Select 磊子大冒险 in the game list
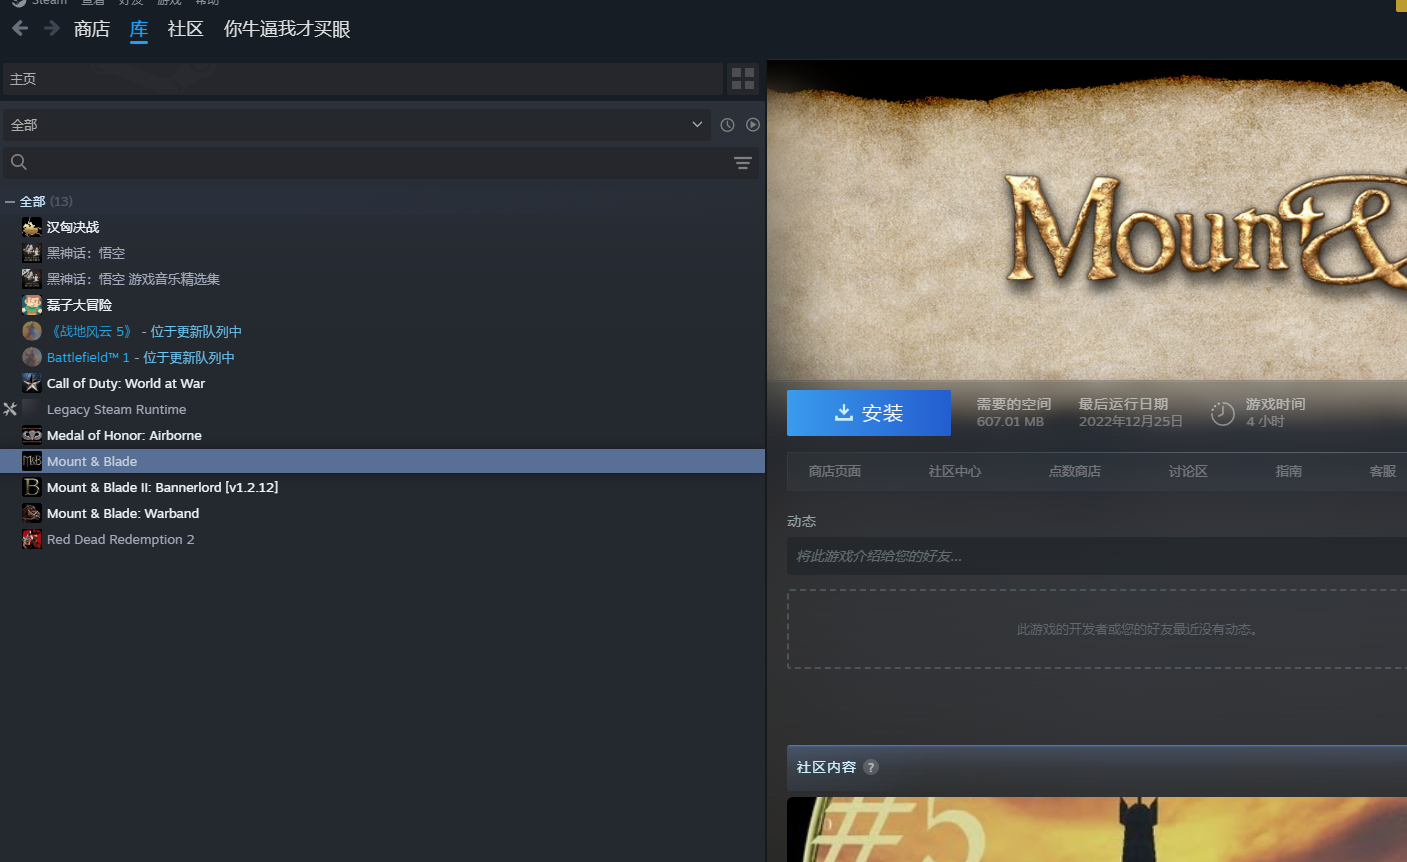1407x862 pixels. click(x=79, y=305)
